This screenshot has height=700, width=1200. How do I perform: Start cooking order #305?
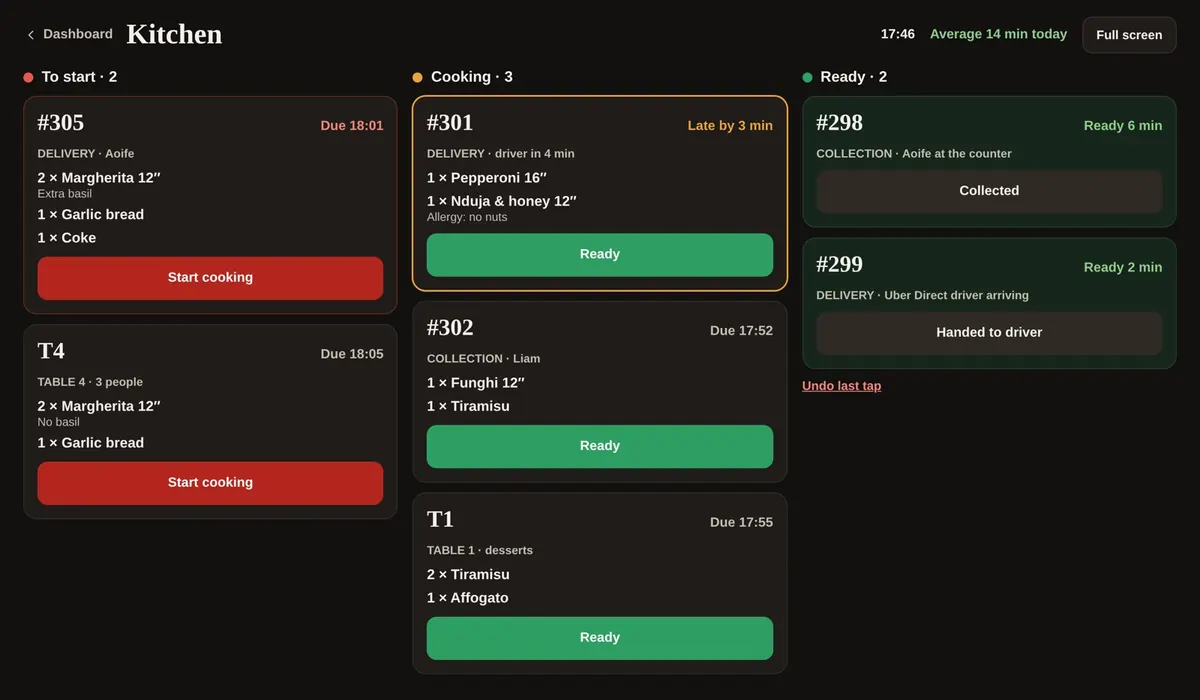tap(210, 278)
